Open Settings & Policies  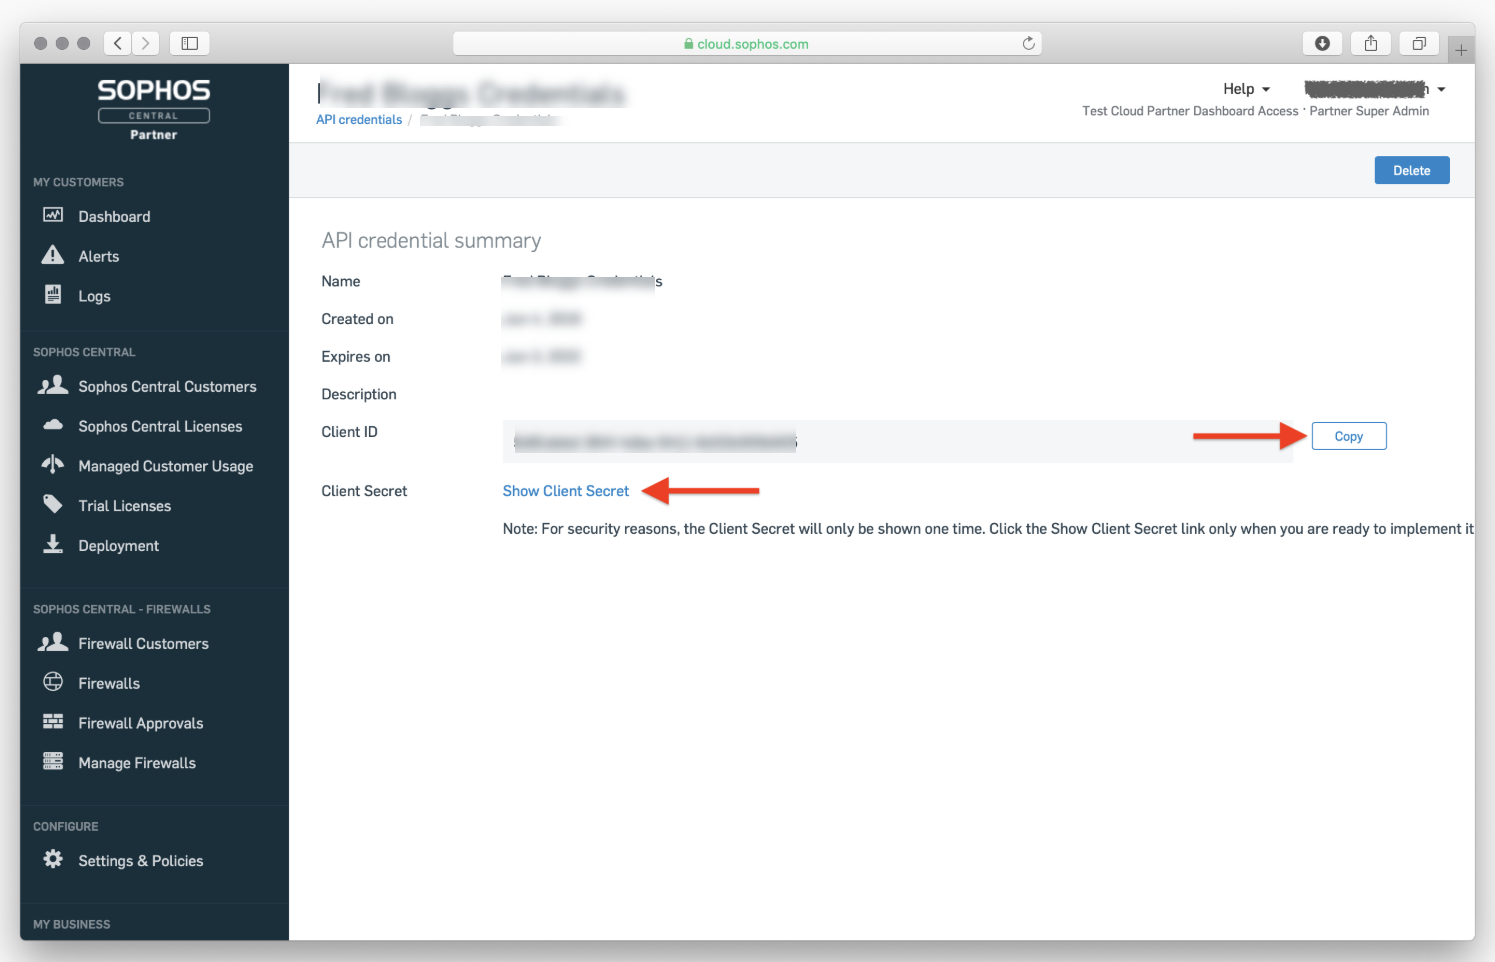pyautogui.click(x=140, y=861)
